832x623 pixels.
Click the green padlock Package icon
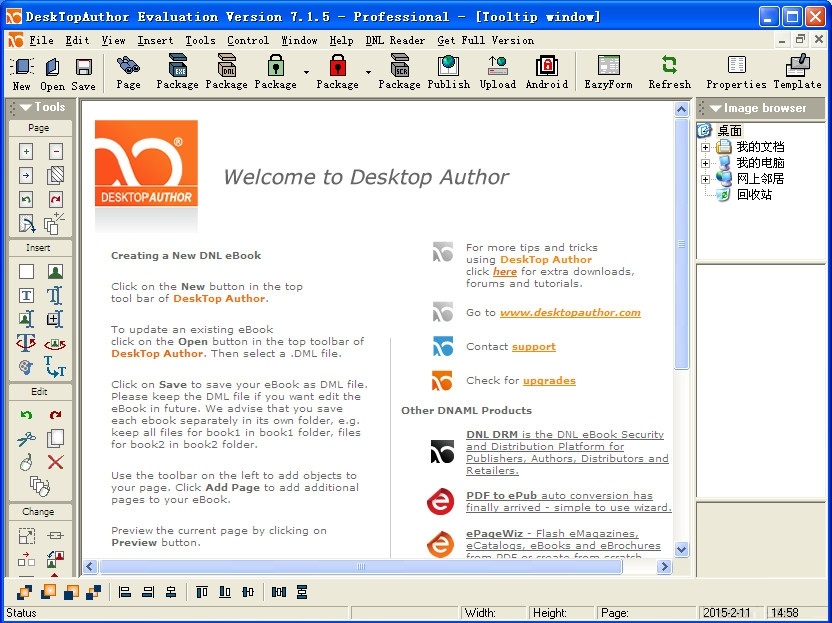click(275, 66)
